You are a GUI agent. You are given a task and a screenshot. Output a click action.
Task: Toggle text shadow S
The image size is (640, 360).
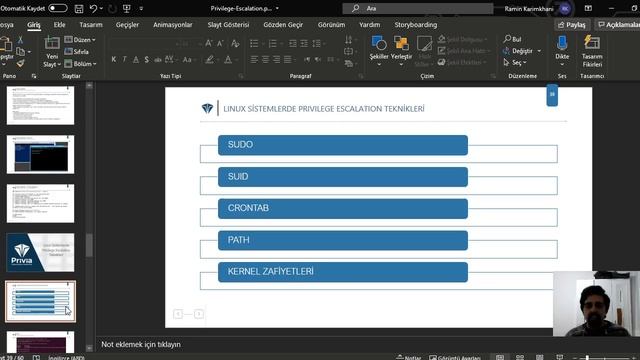(147, 60)
